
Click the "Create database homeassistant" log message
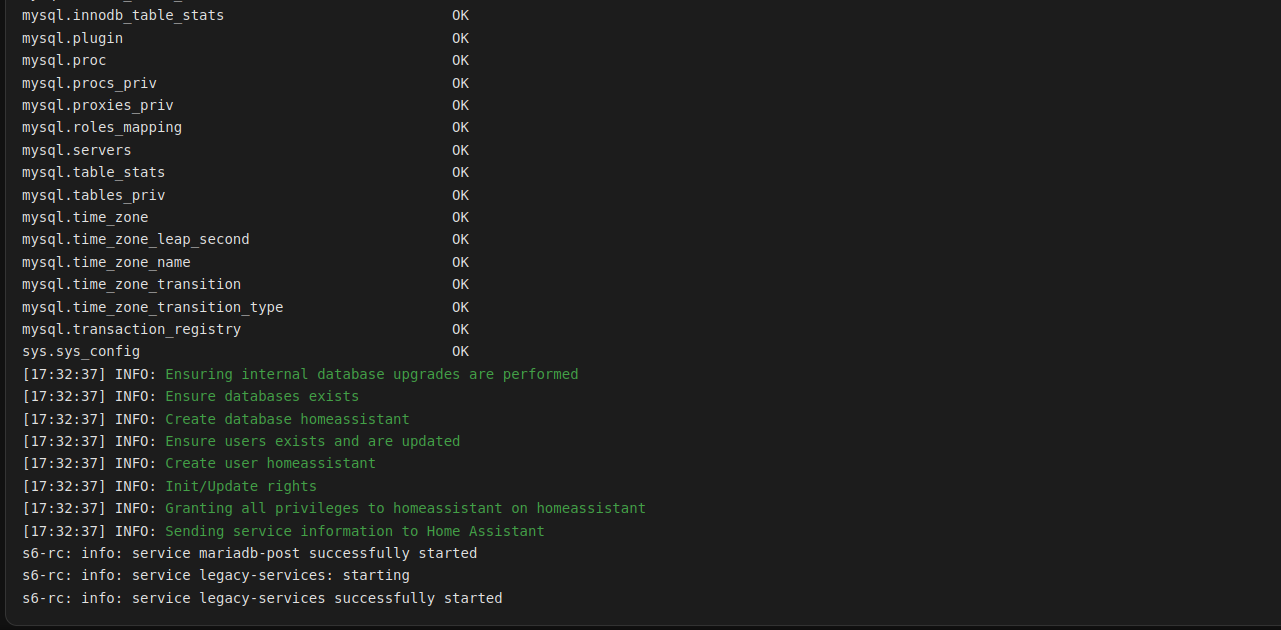click(287, 419)
